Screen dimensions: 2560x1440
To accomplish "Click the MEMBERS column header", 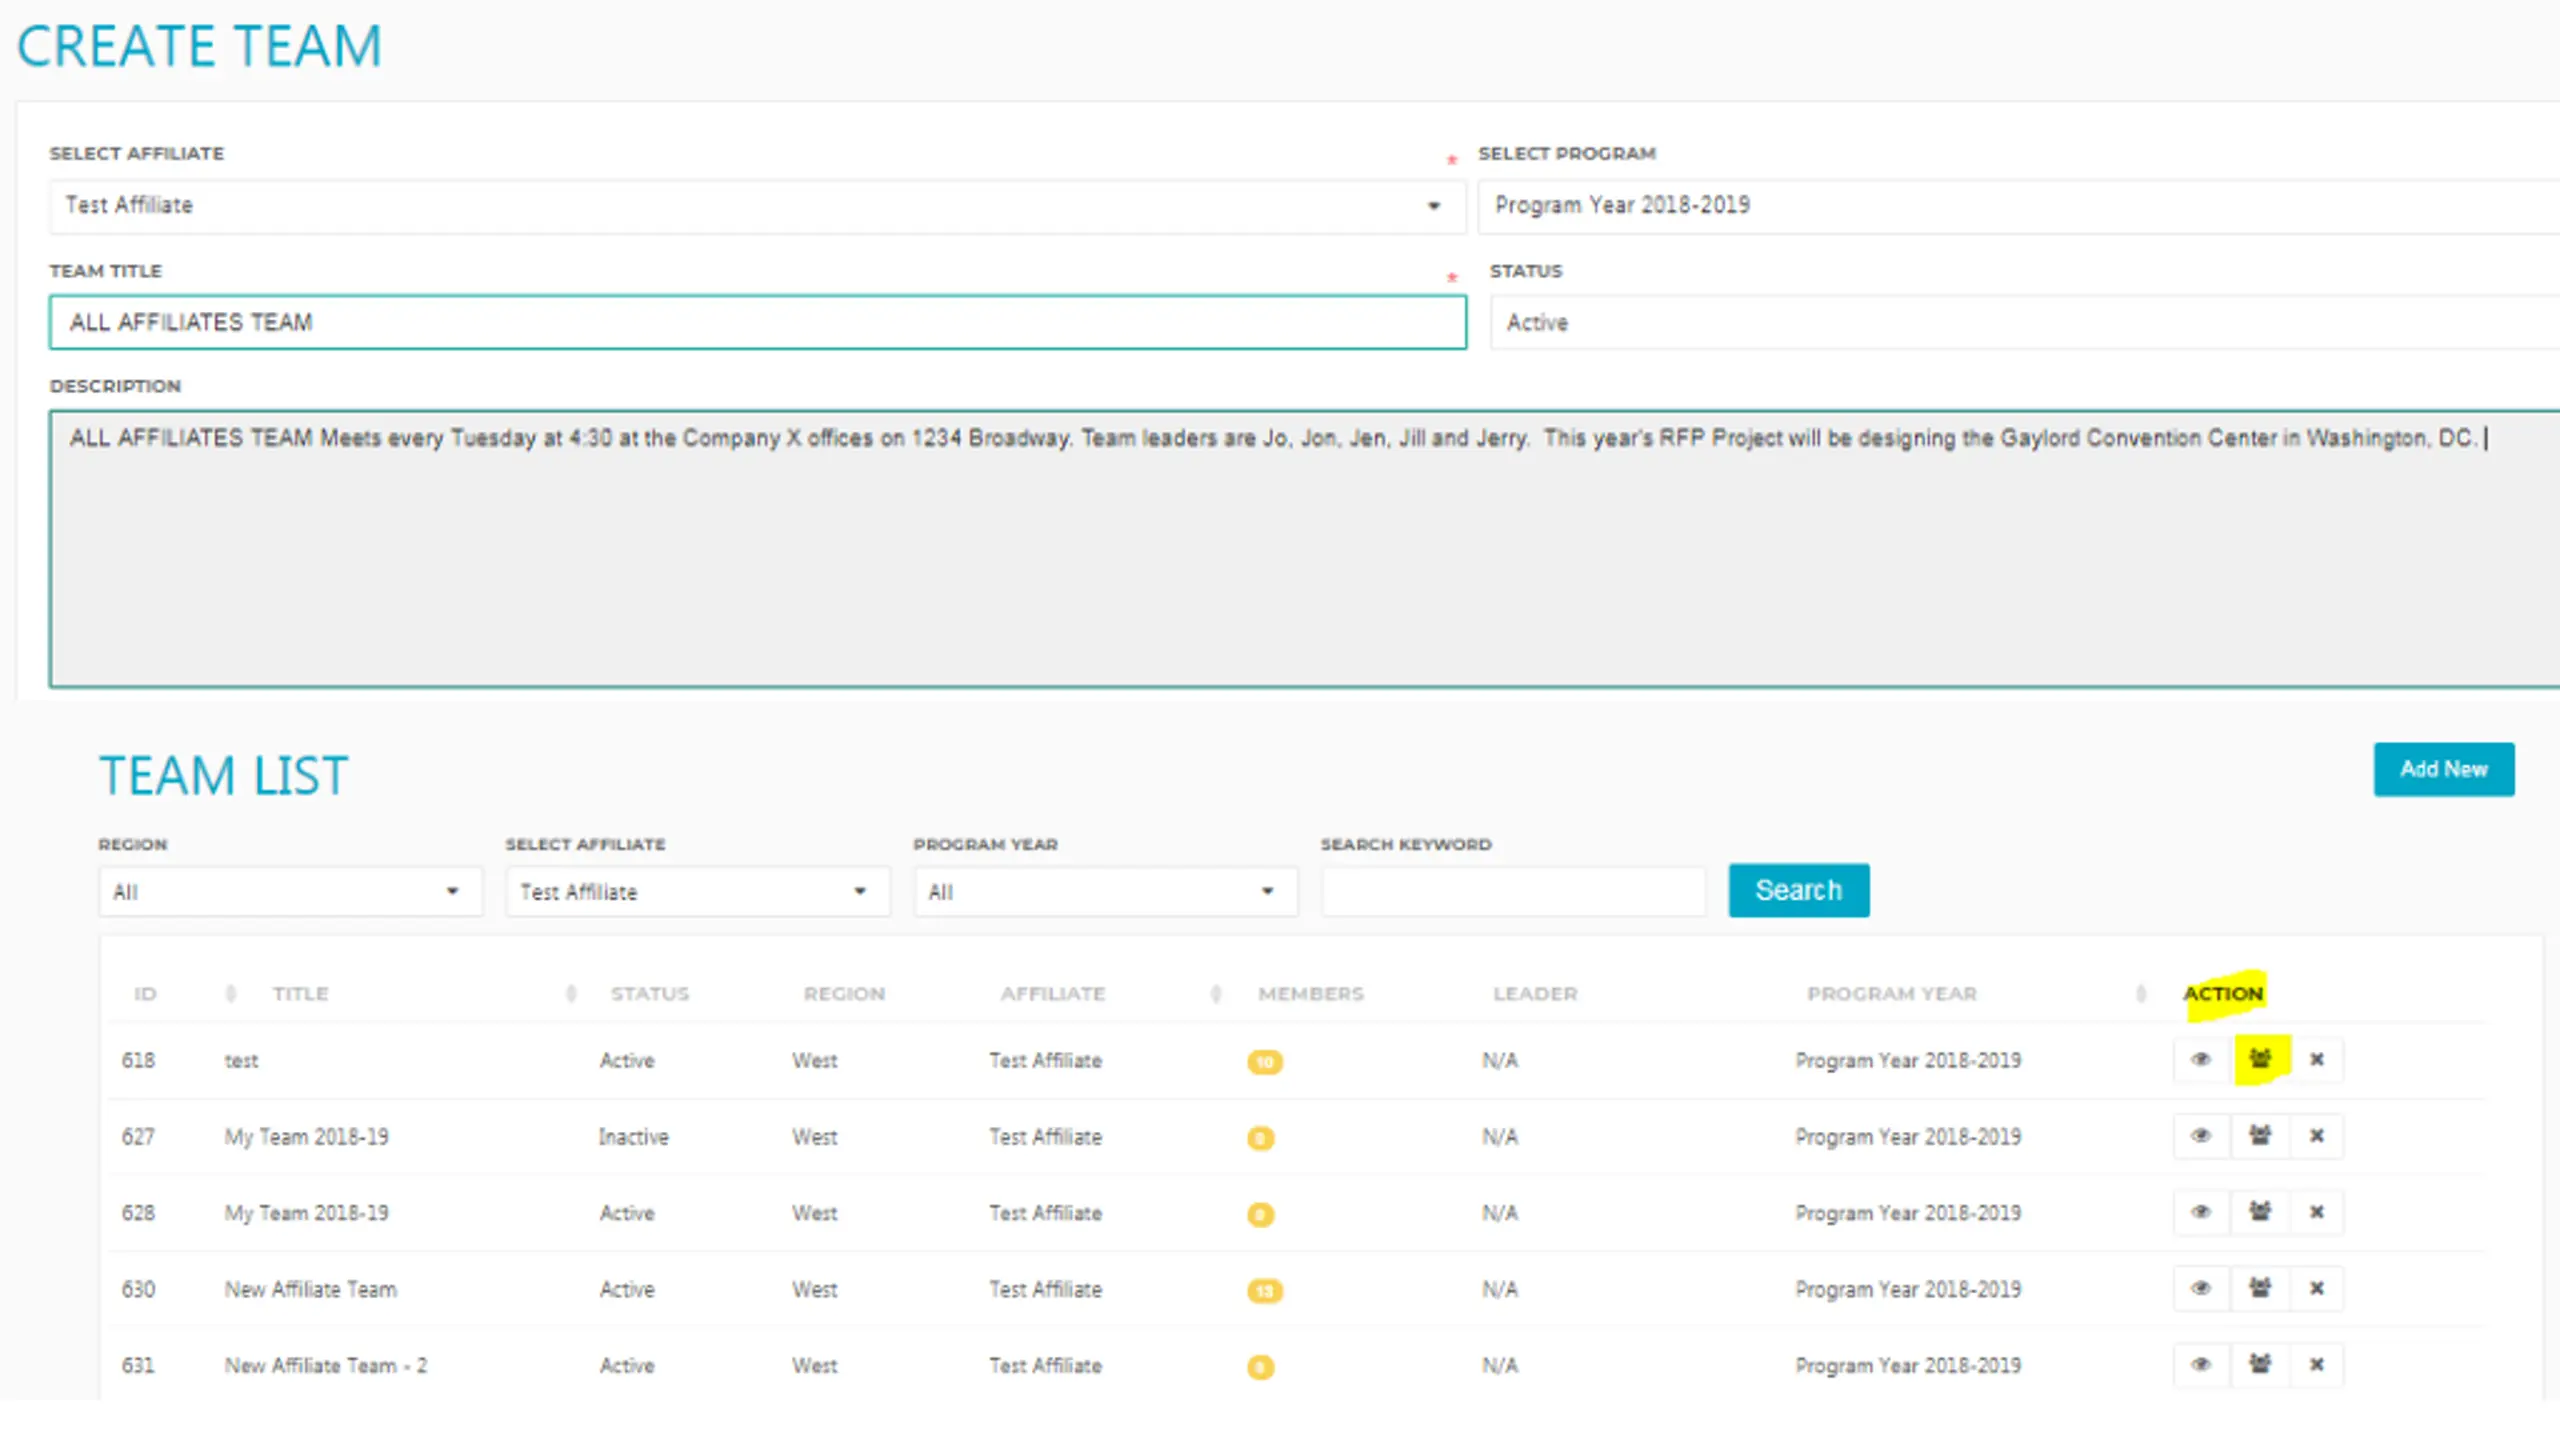I will coord(1311,993).
